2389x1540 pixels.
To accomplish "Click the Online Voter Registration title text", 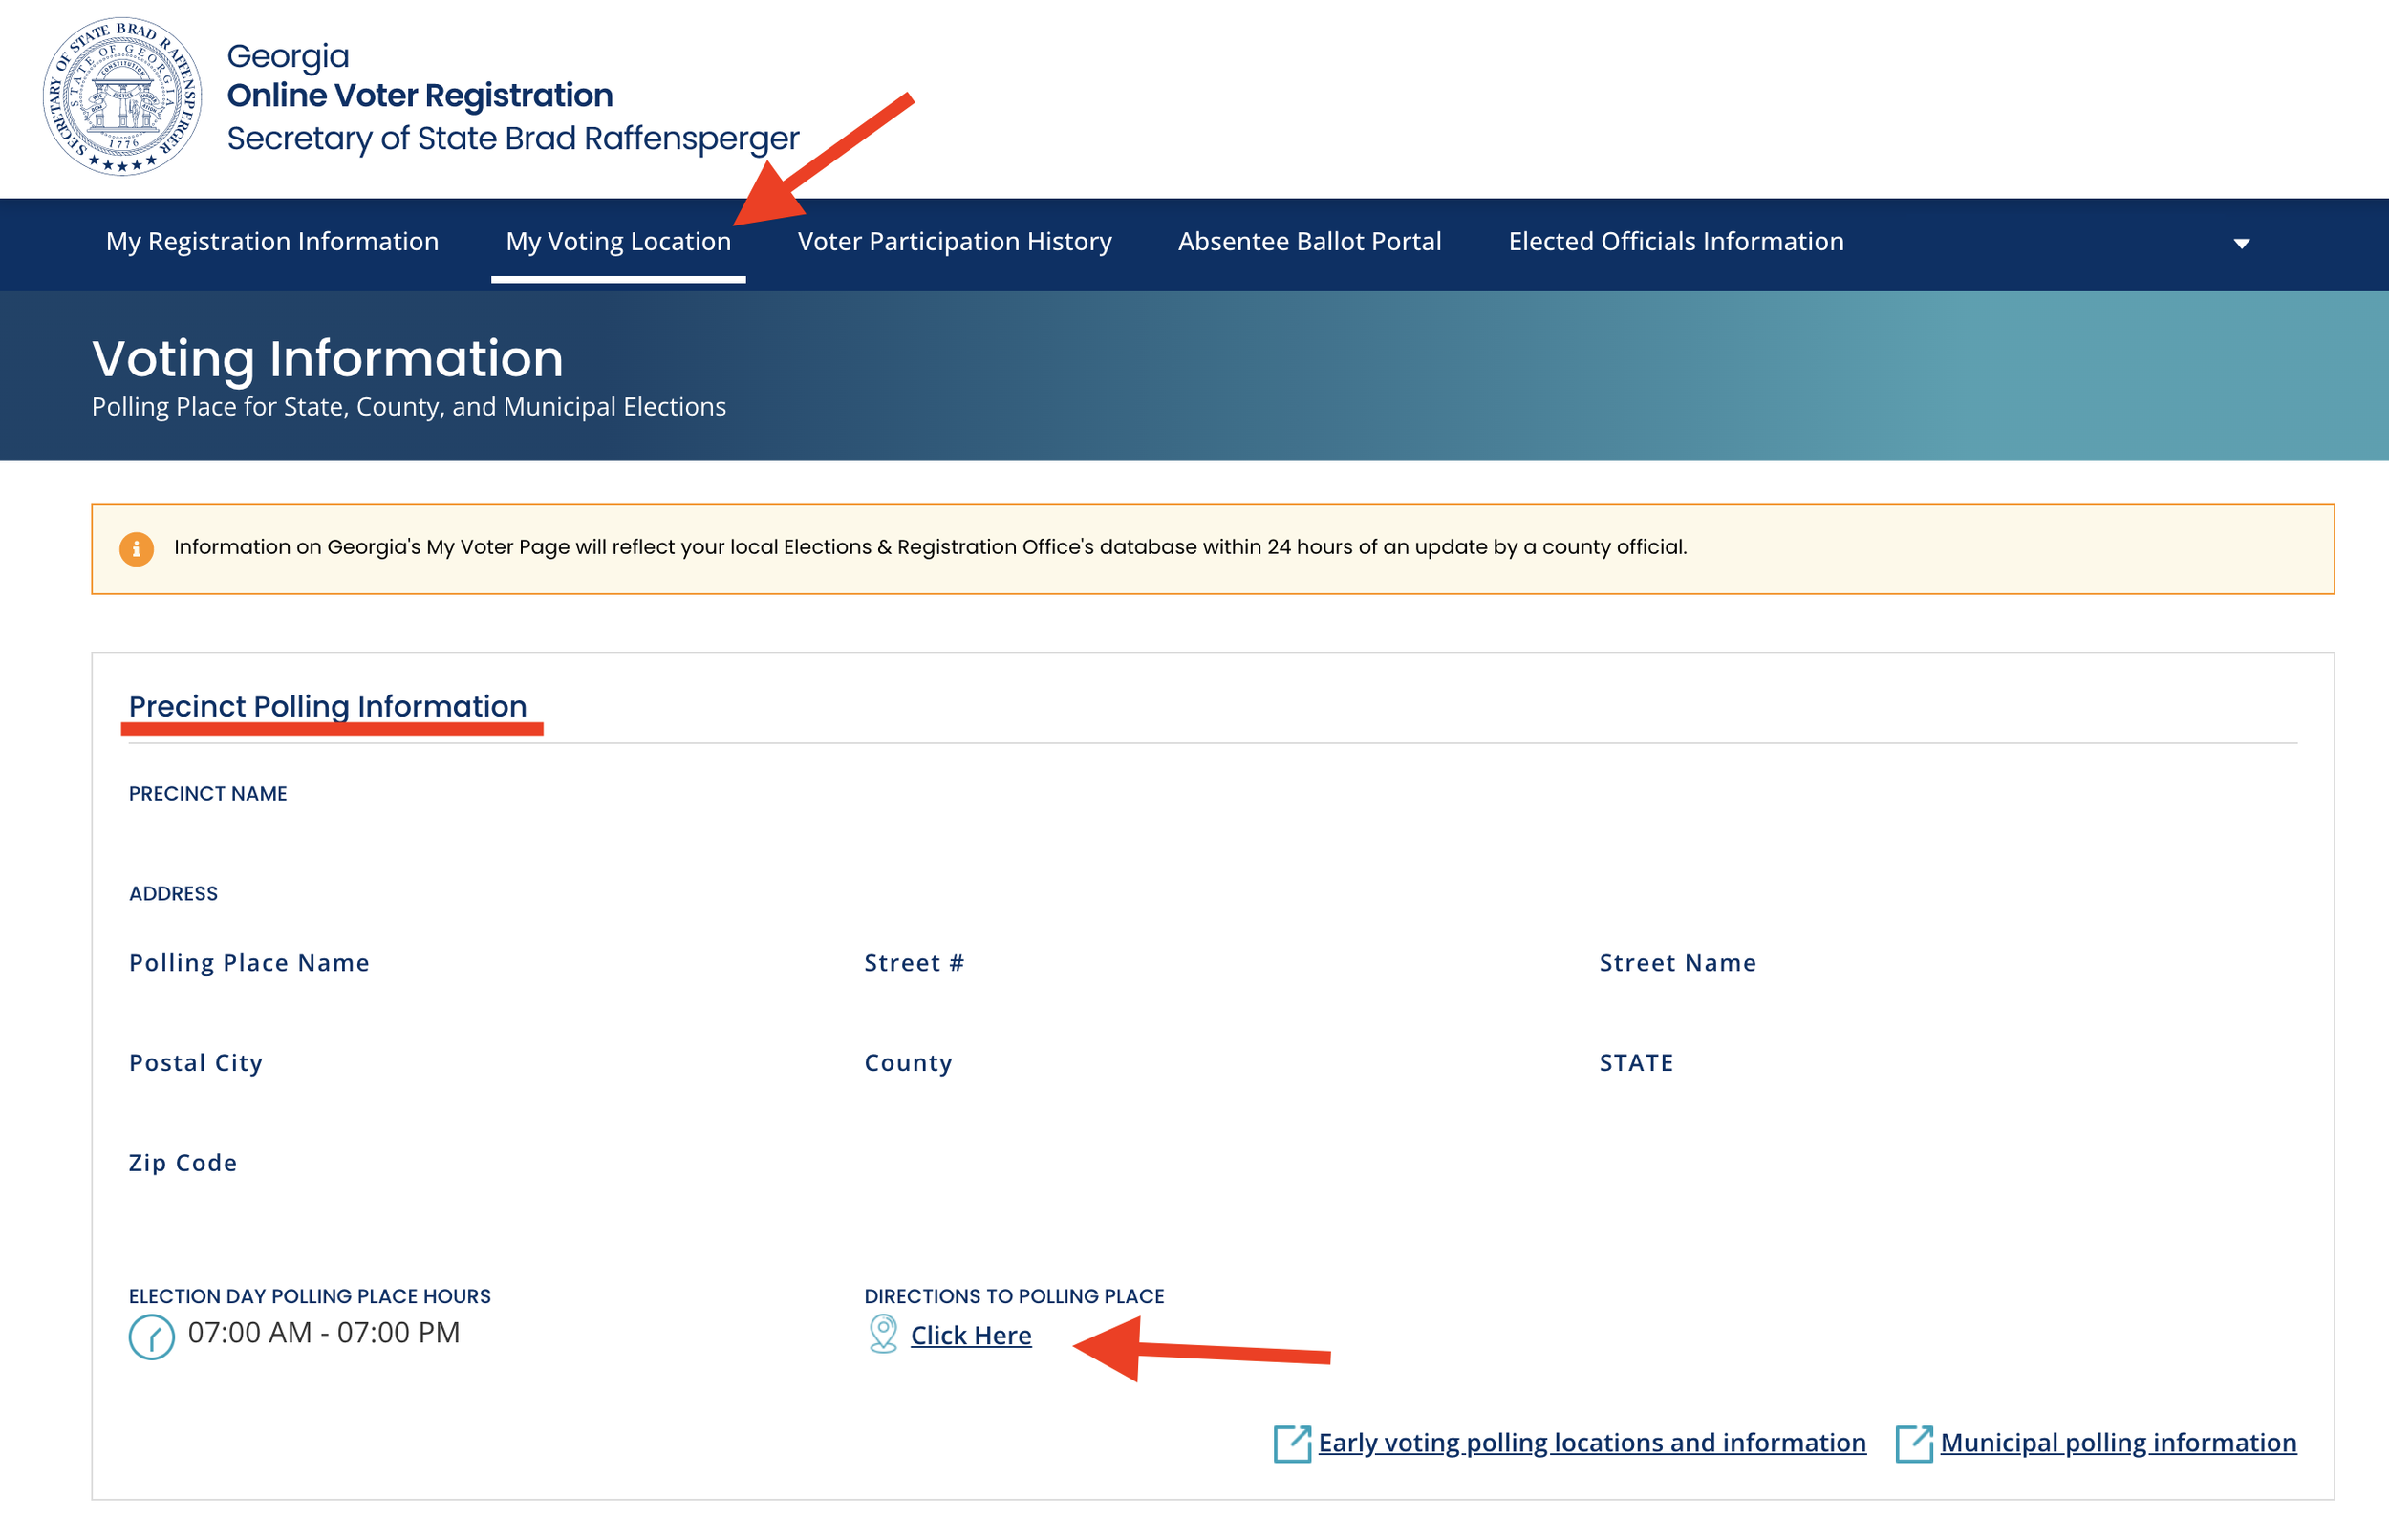I will point(420,95).
